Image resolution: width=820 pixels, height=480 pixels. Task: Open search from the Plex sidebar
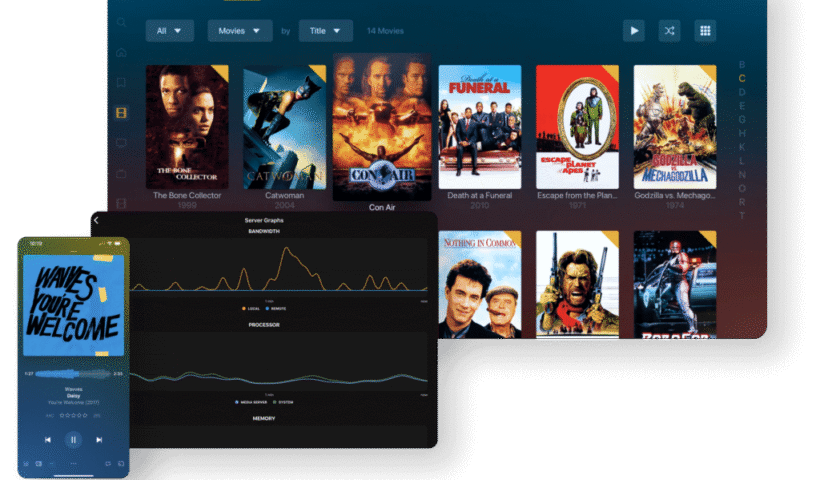121,22
